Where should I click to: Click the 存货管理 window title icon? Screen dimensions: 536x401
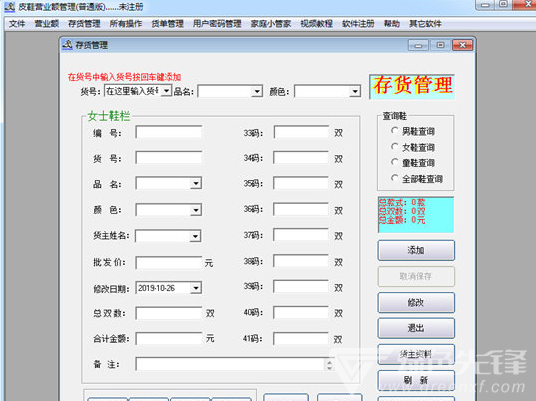(x=68, y=44)
